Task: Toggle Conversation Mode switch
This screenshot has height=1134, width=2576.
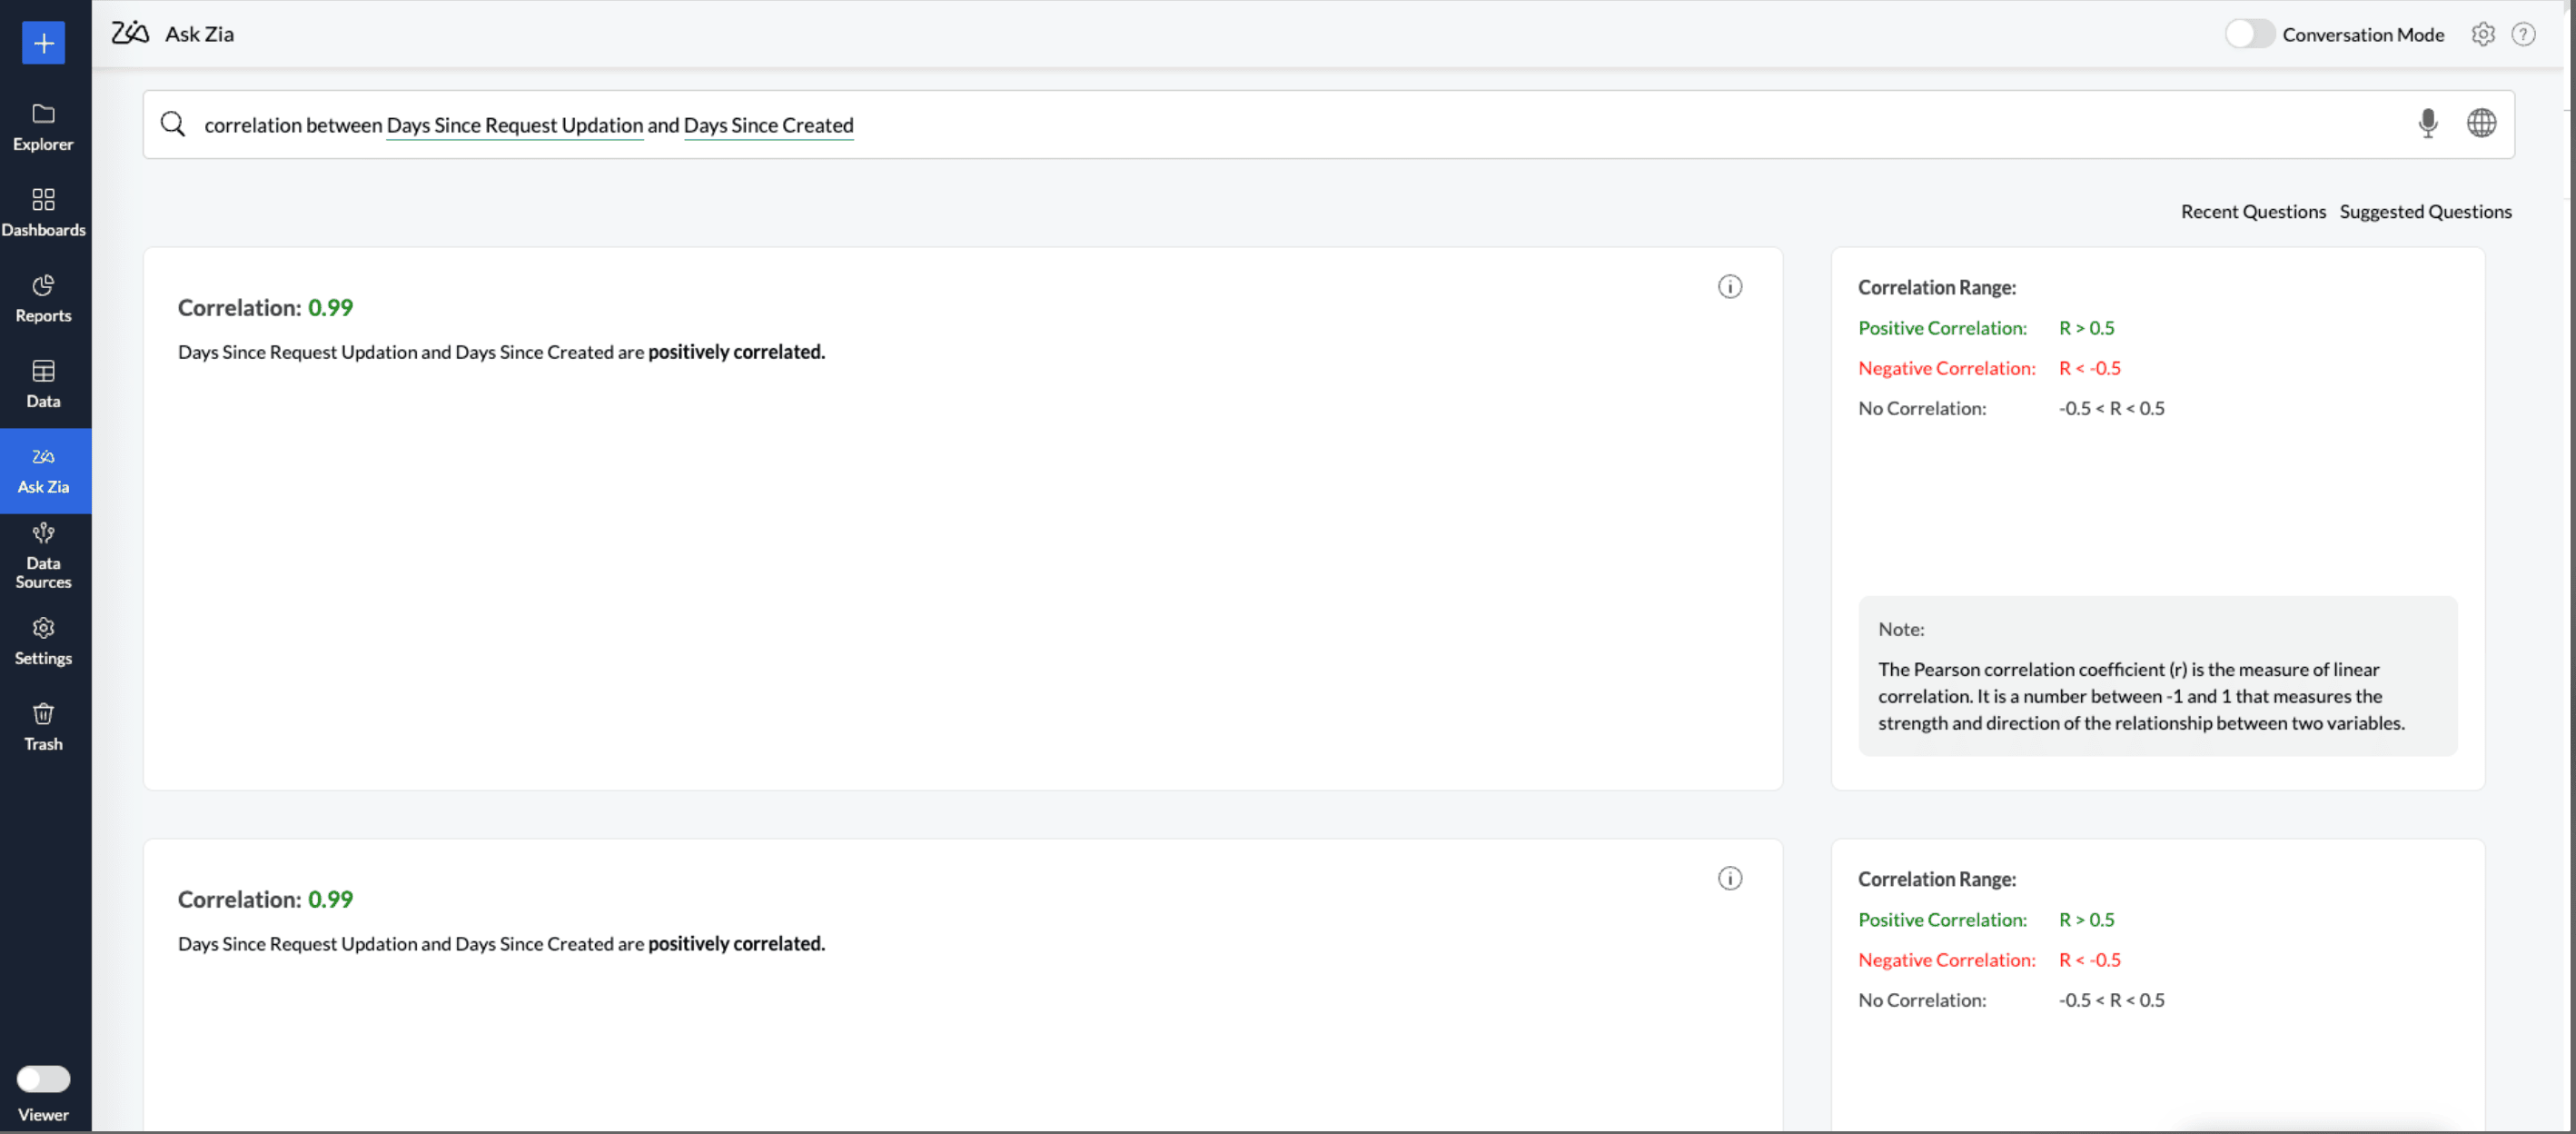Action: (2249, 35)
